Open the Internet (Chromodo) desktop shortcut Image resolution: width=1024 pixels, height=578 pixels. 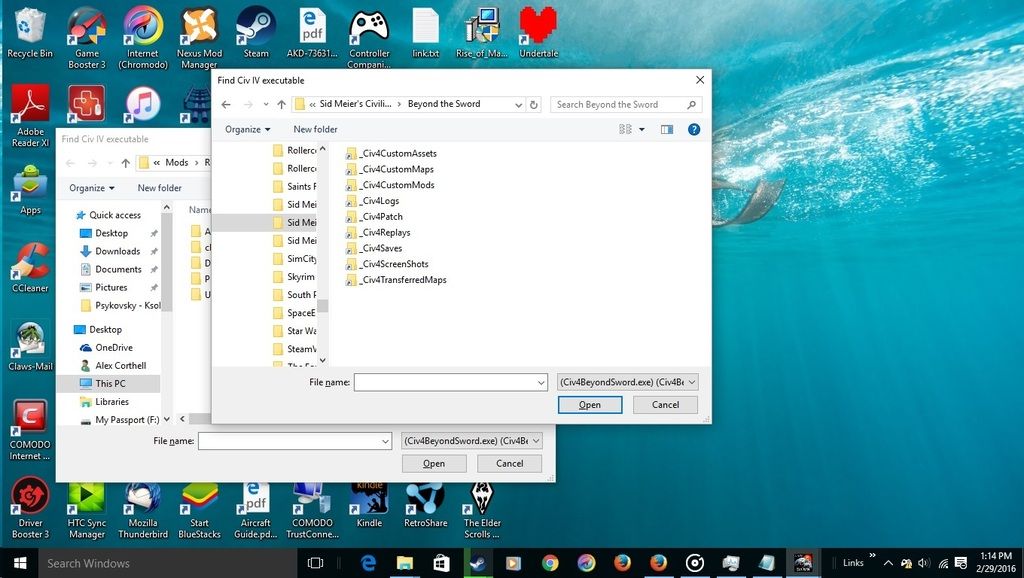(x=143, y=37)
